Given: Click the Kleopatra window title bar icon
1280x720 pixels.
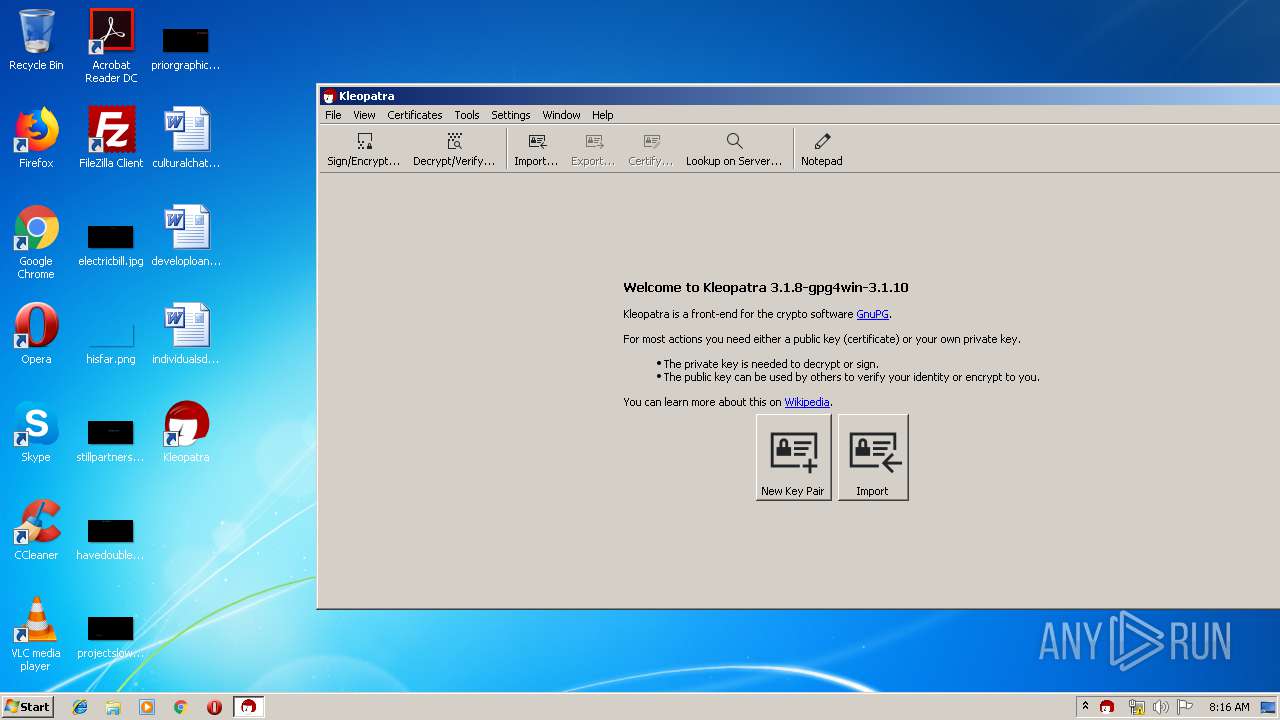Looking at the screenshot, I should point(329,96).
